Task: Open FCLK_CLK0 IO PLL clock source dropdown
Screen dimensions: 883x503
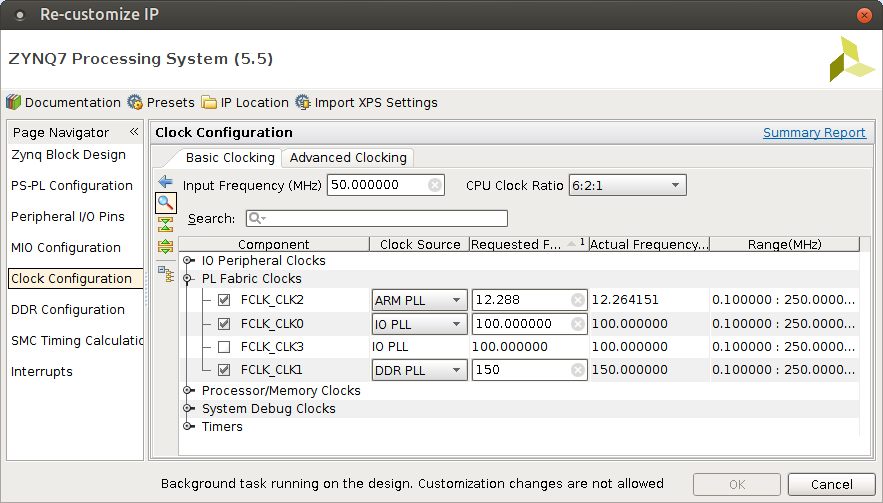Action: pyautogui.click(x=419, y=324)
